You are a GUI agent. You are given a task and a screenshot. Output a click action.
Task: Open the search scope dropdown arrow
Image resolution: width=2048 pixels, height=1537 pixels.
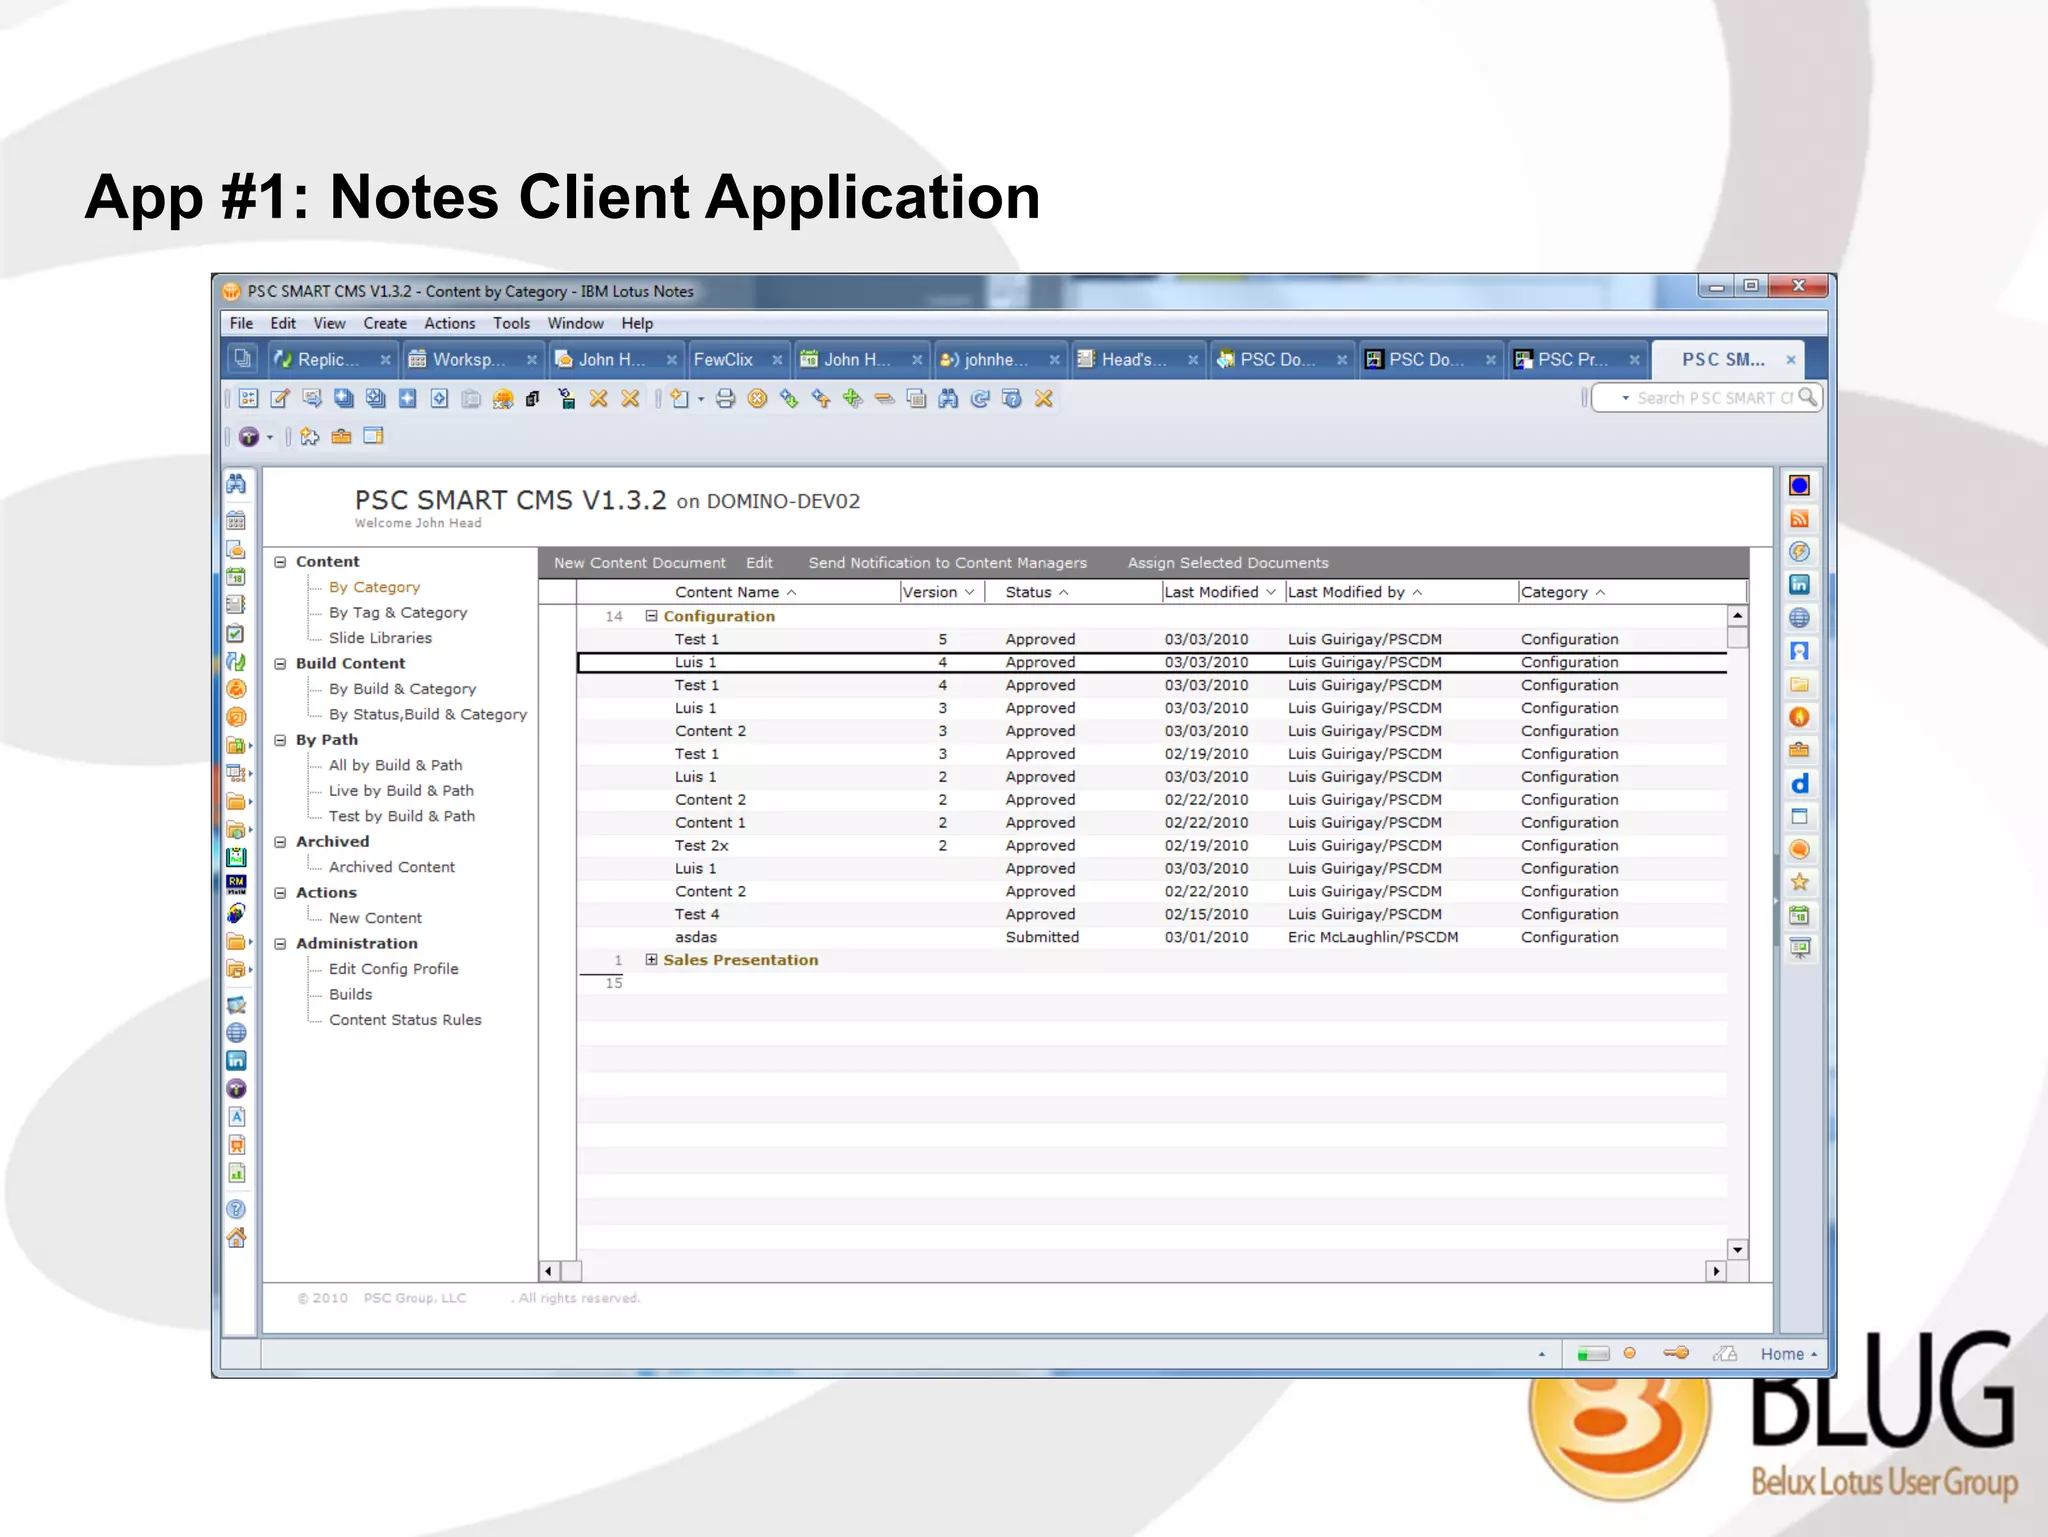coord(1625,398)
